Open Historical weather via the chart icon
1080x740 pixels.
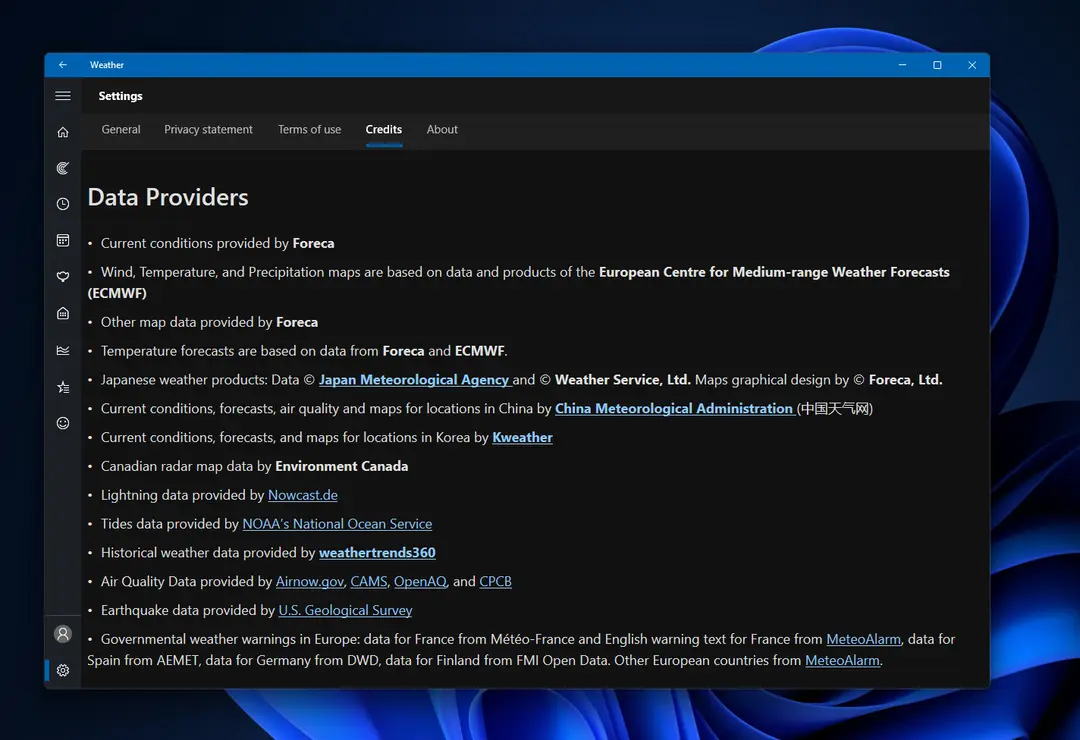coord(63,351)
